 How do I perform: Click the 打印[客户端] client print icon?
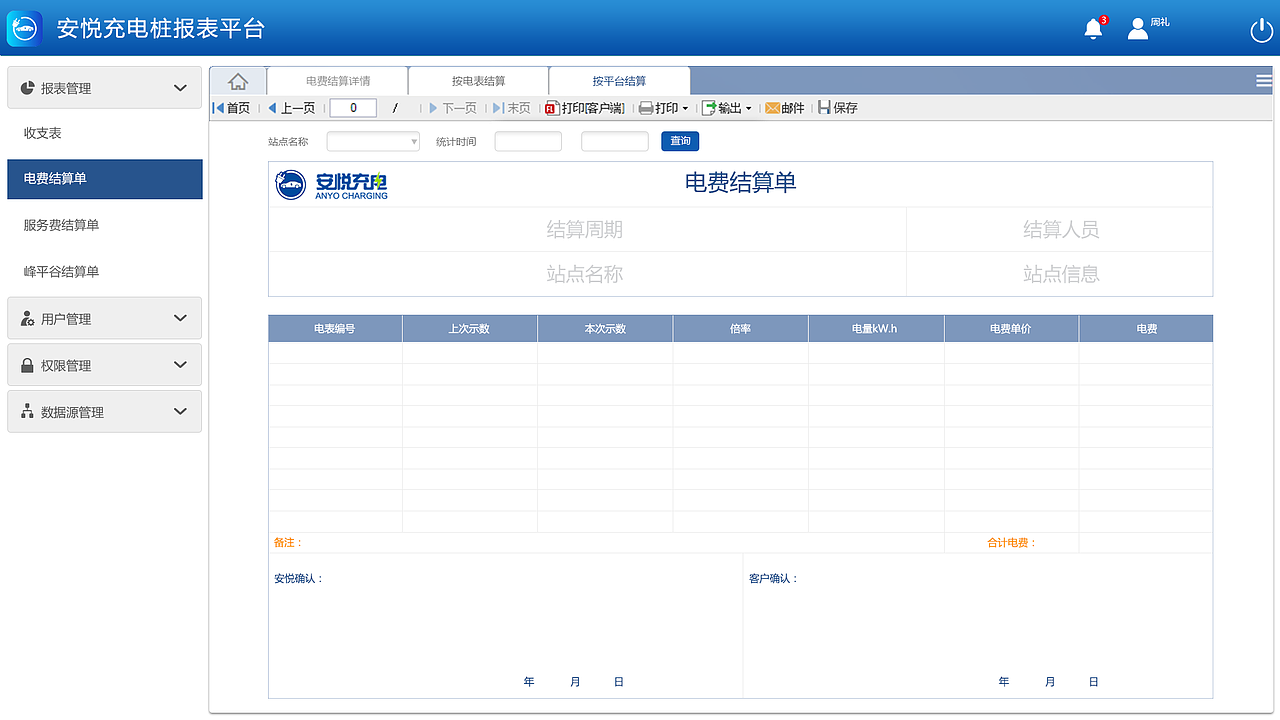[585, 107]
